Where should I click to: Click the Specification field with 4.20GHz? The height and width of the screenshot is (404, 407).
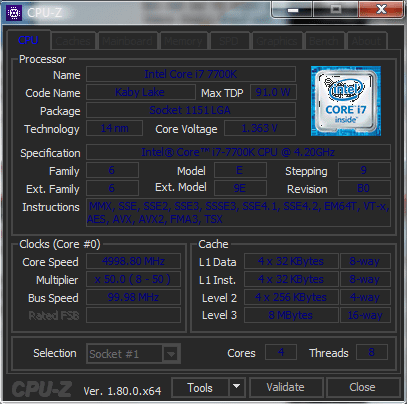238,152
